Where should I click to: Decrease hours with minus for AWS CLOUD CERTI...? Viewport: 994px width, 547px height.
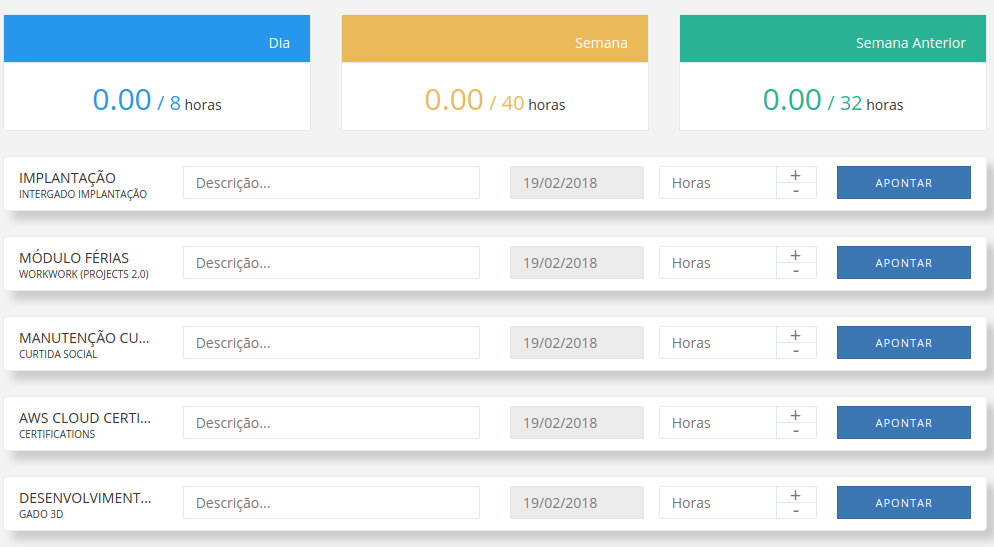point(796,430)
